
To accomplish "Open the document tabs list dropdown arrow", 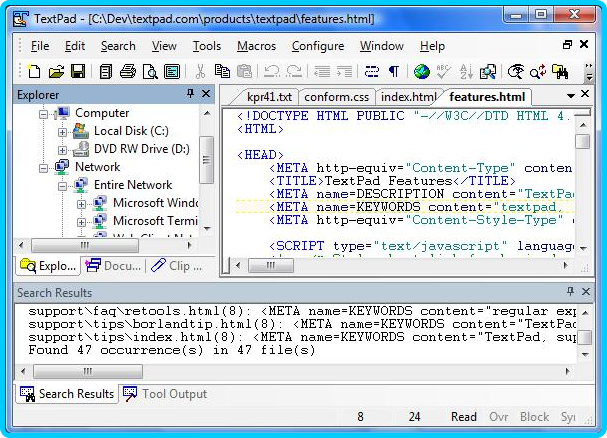I will tap(571, 95).
